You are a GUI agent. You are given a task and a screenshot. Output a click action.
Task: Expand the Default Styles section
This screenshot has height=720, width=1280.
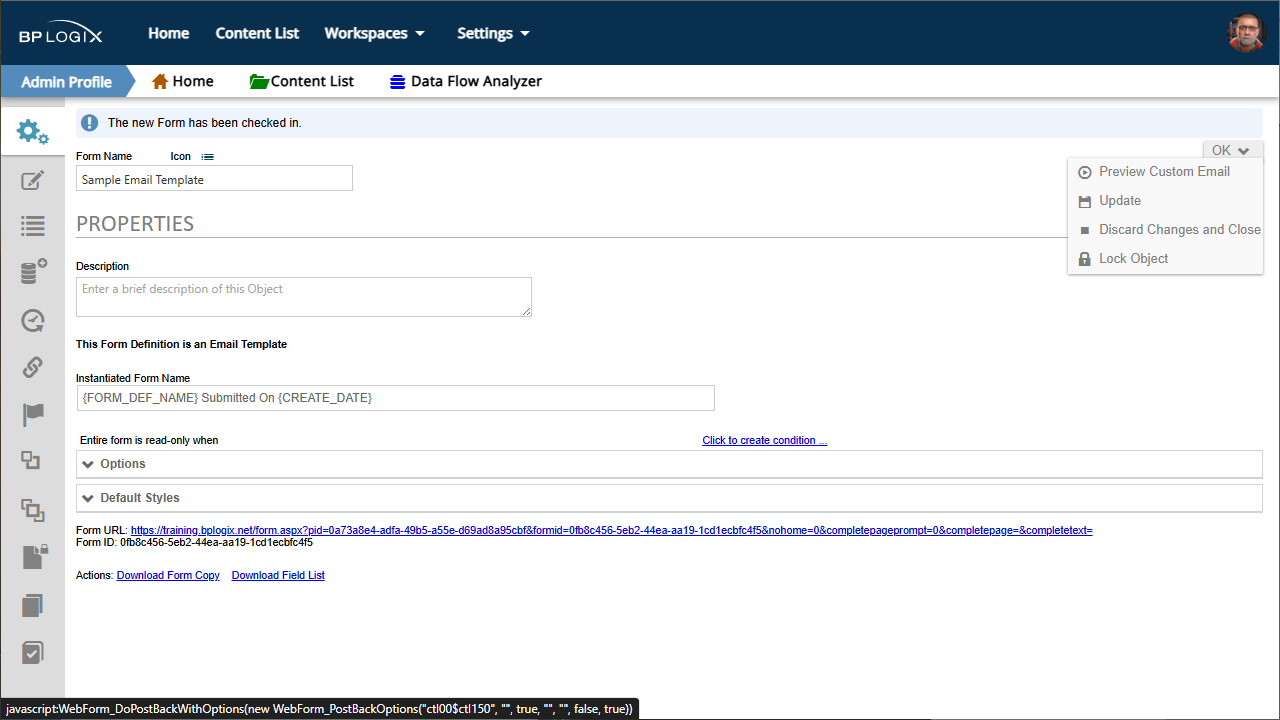pyautogui.click(x=669, y=498)
